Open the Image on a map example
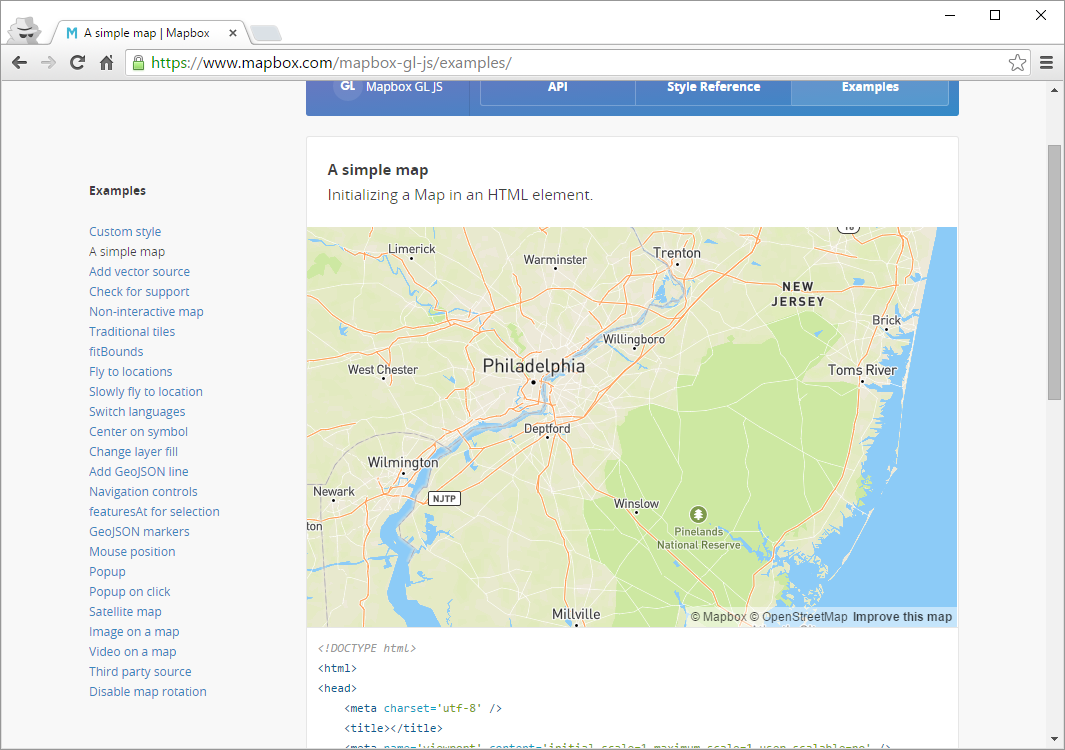The width and height of the screenshot is (1065, 750). click(x=134, y=632)
